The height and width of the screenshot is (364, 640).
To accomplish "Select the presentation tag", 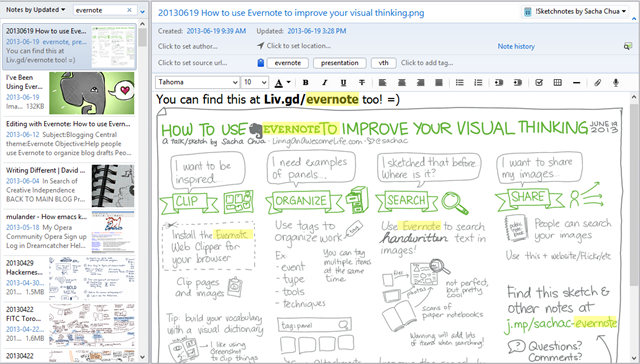I will [x=340, y=63].
